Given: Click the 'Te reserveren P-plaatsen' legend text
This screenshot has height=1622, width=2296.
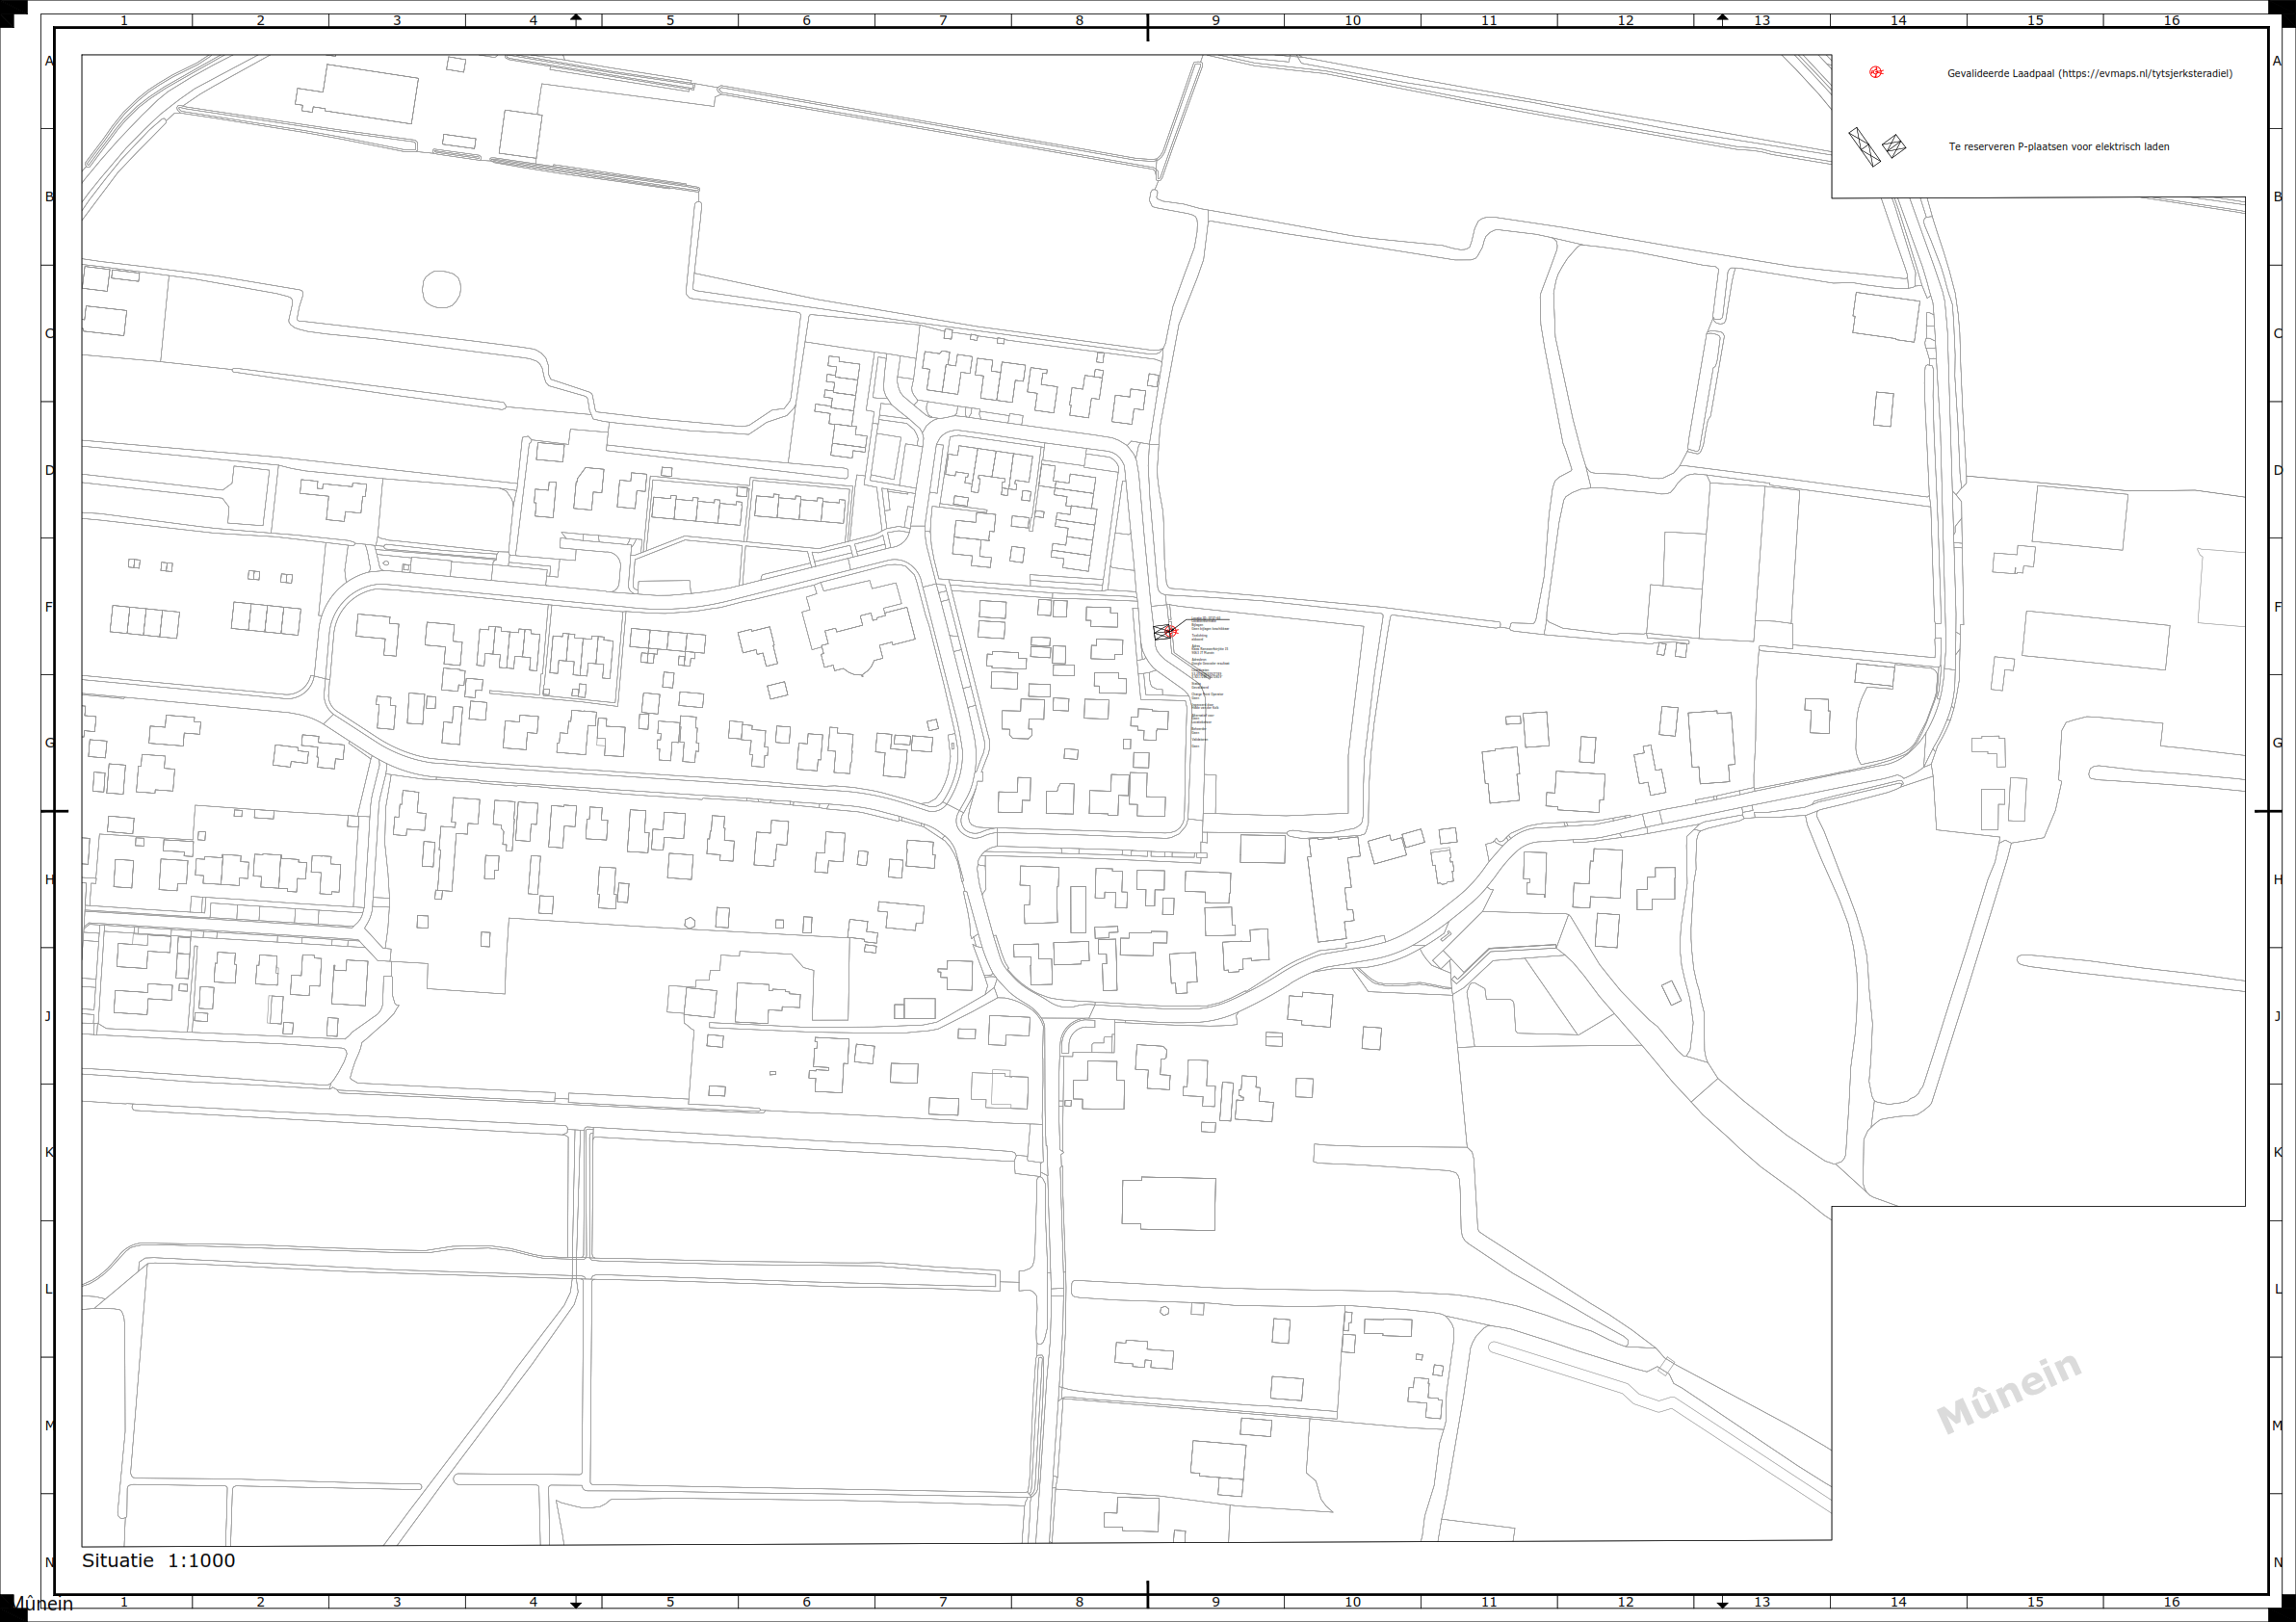Looking at the screenshot, I should tap(2058, 147).
